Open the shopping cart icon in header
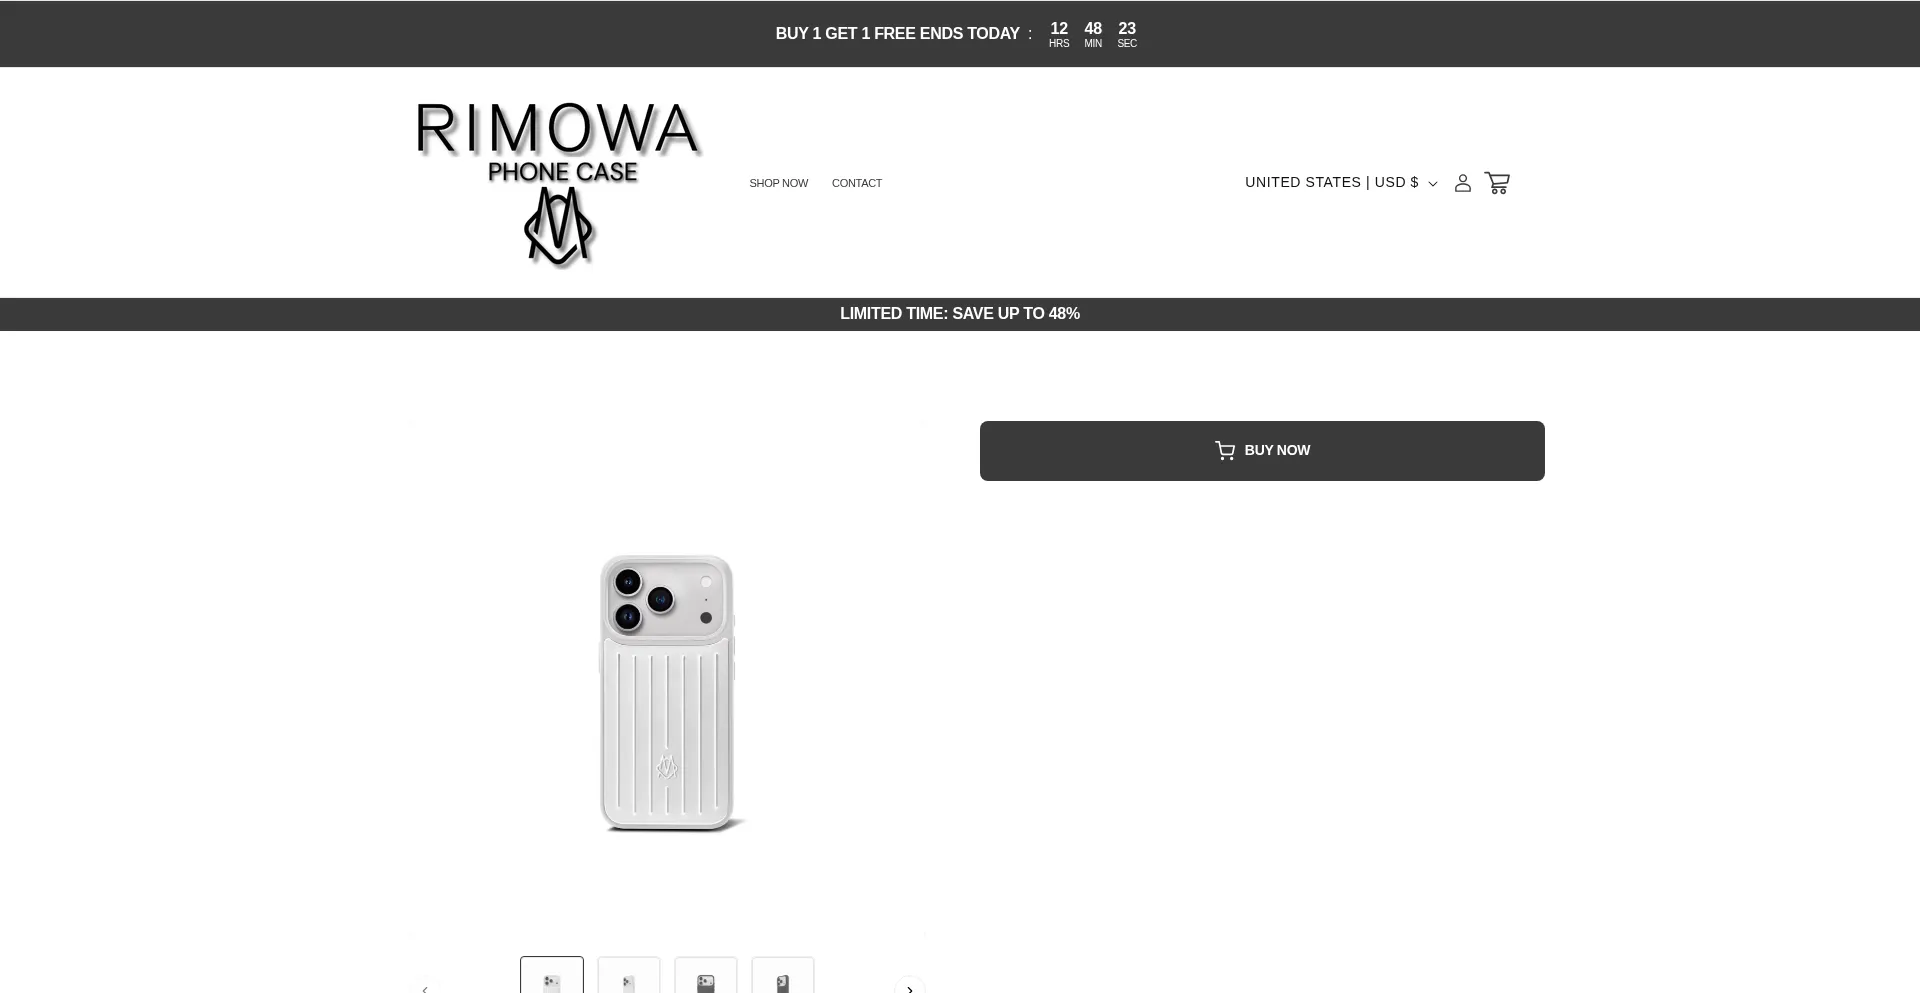Screen dimensions: 1920x993 pos(1497,183)
